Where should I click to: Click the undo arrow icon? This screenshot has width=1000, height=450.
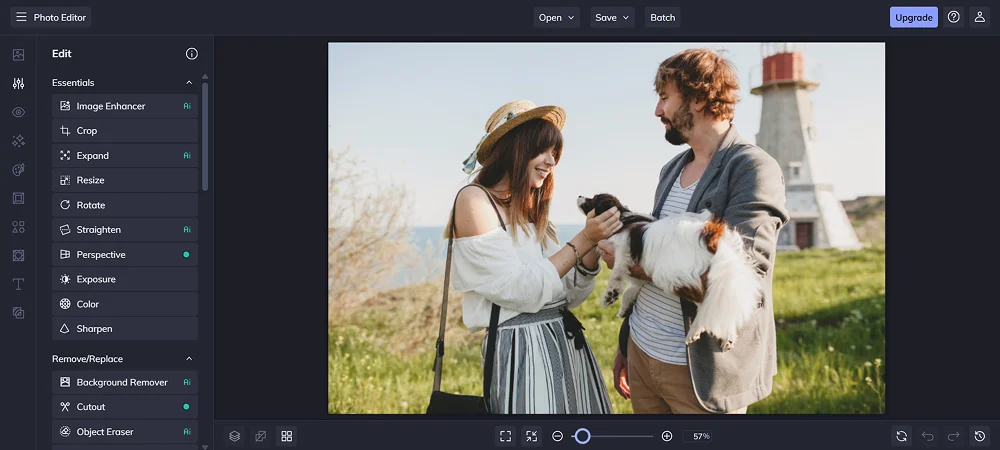tap(928, 436)
